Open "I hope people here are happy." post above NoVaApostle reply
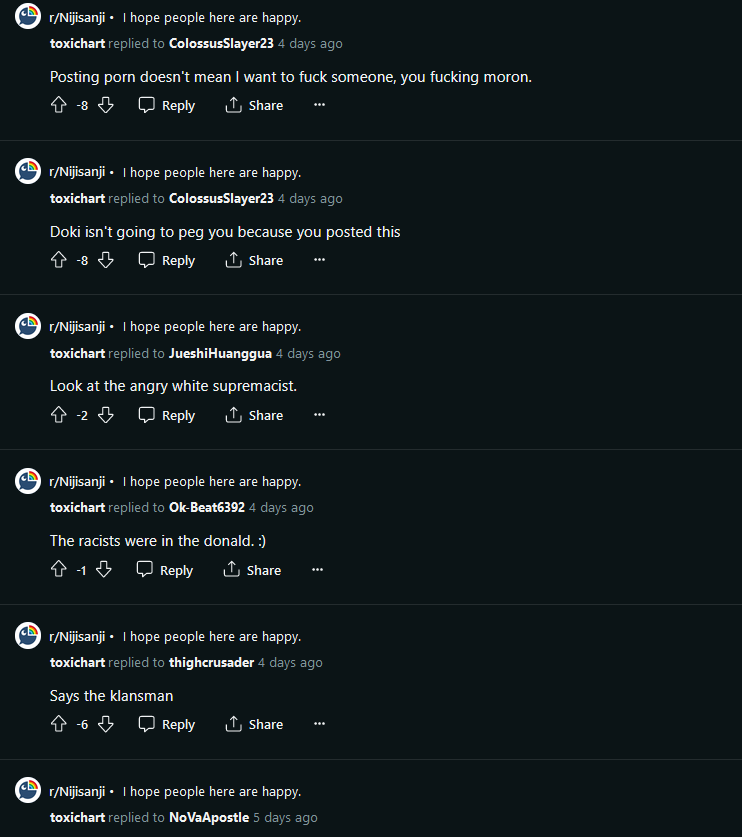742x837 pixels. point(212,792)
